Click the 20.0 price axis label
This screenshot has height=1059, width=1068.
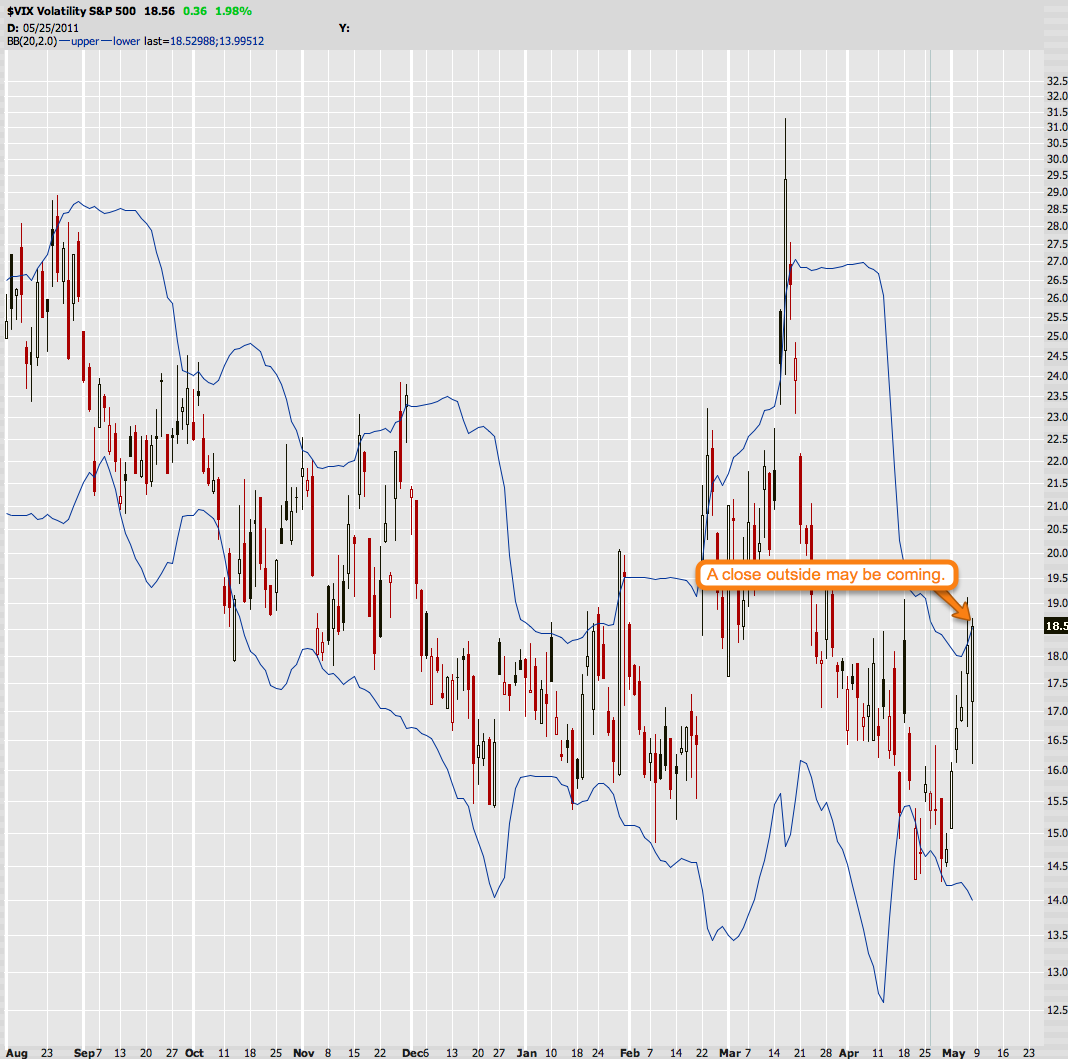coord(1056,553)
